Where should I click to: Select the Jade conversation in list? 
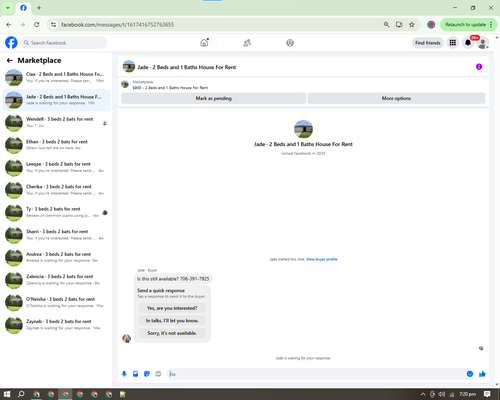point(56,100)
